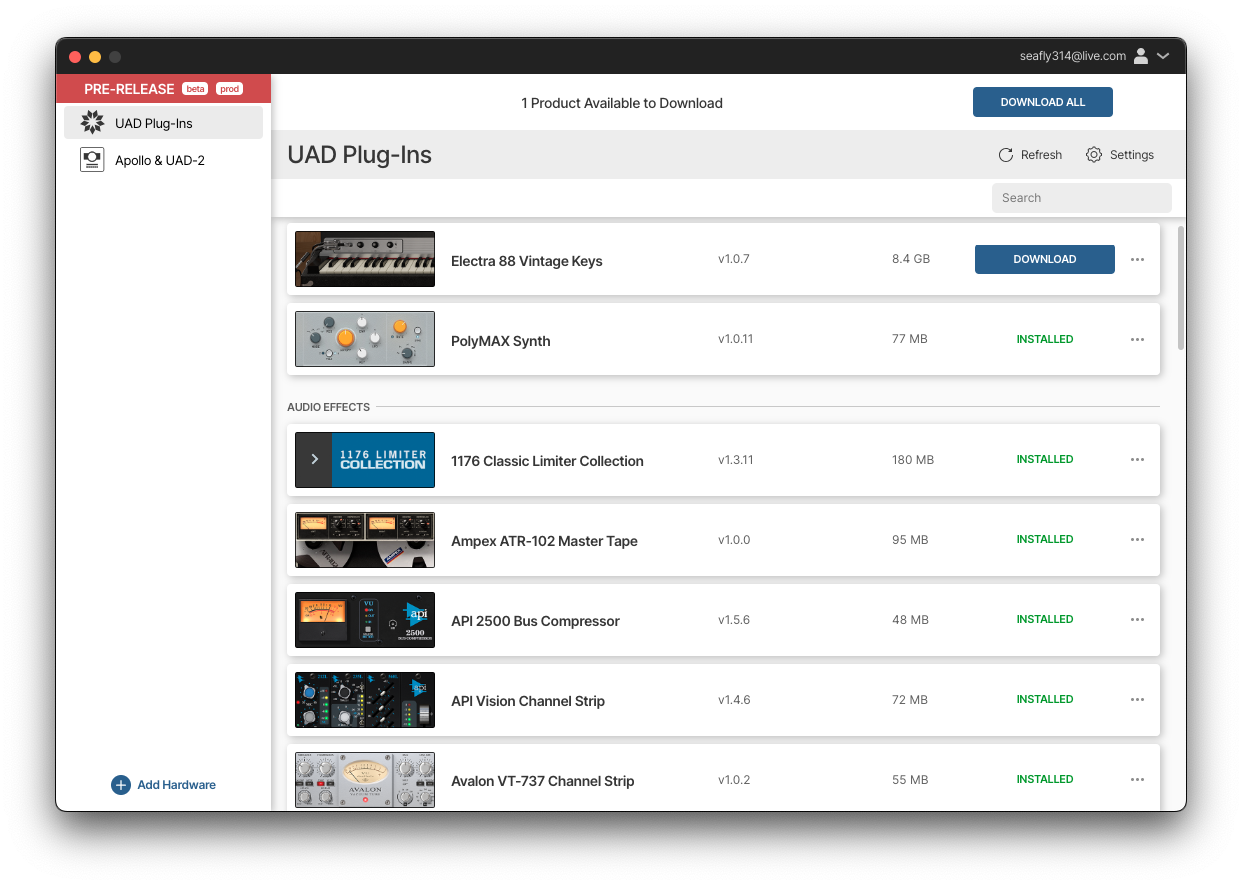1242x885 pixels.
Task: Click the prod badge in Pre-Release banner
Action: pyautogui.click(x=229, y=89)
